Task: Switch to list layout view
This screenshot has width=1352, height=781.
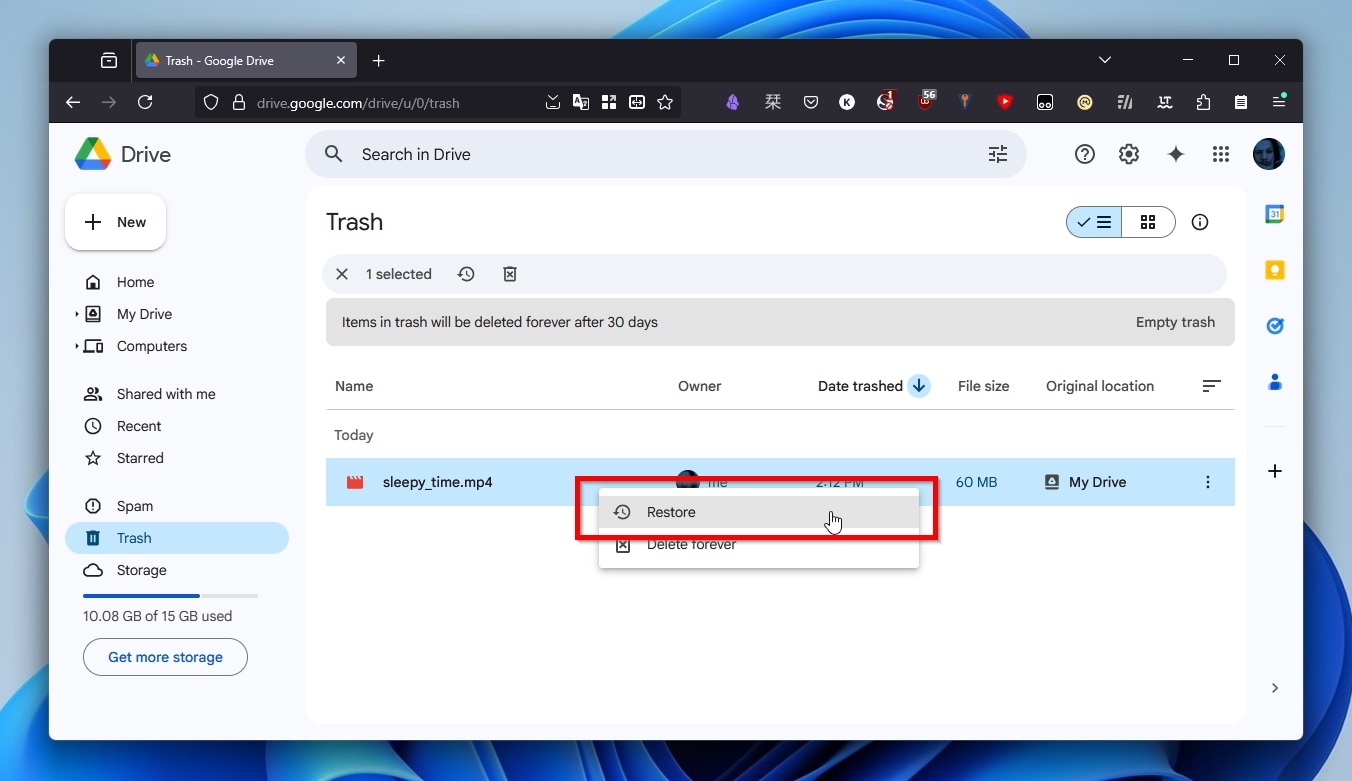Action: click(1094, 222)
